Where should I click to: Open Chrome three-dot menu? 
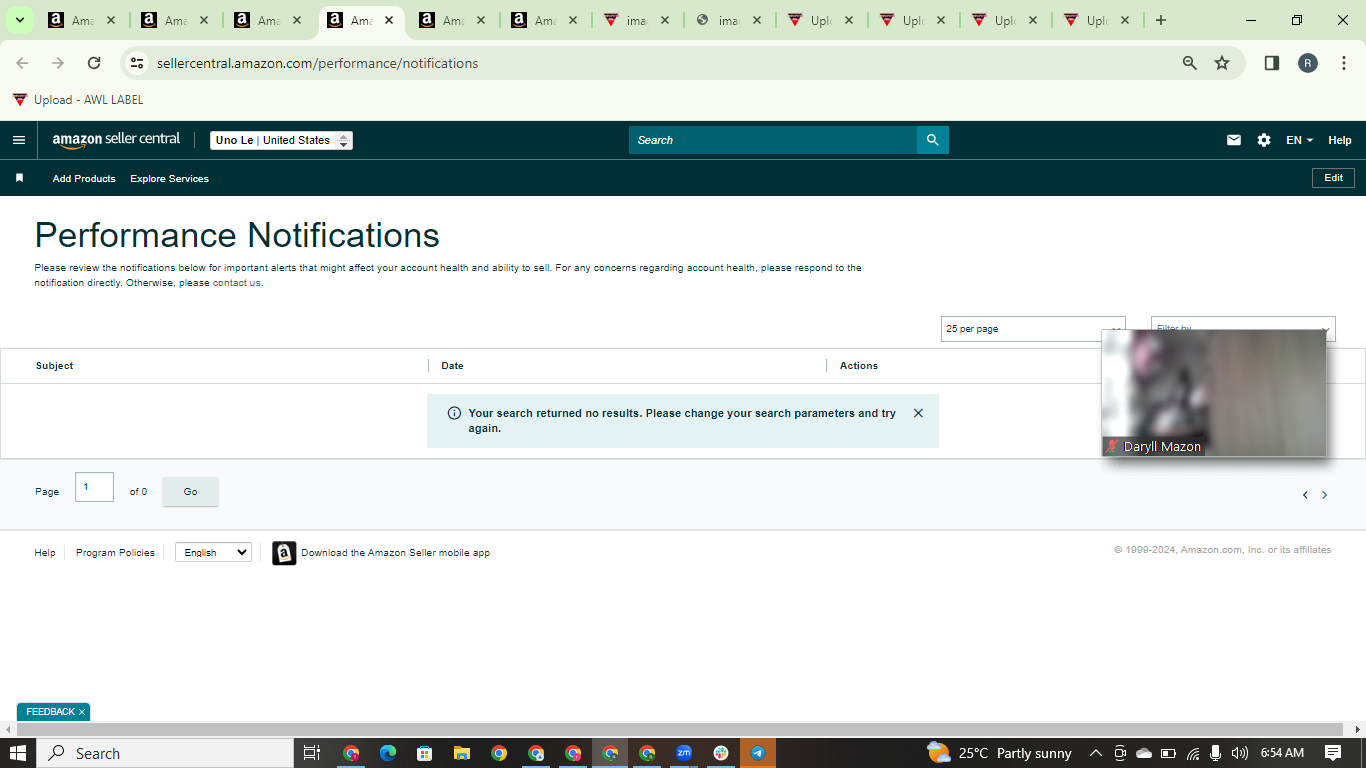[x=1344, y=63]
